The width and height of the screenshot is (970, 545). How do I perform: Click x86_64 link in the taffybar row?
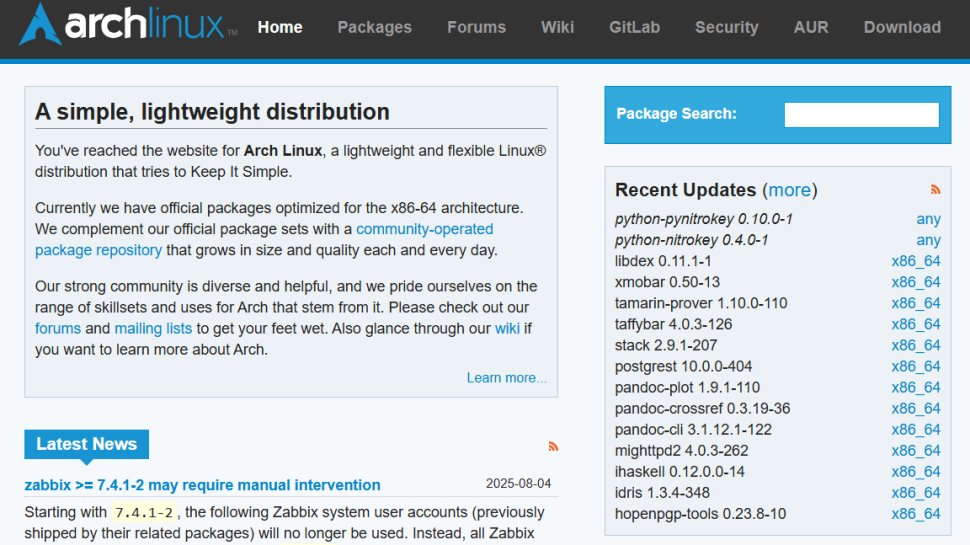pos(916,324)
